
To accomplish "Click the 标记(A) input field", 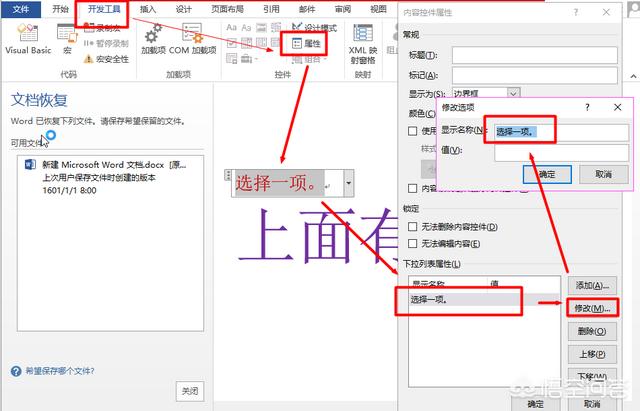I will tap(535, 76).
